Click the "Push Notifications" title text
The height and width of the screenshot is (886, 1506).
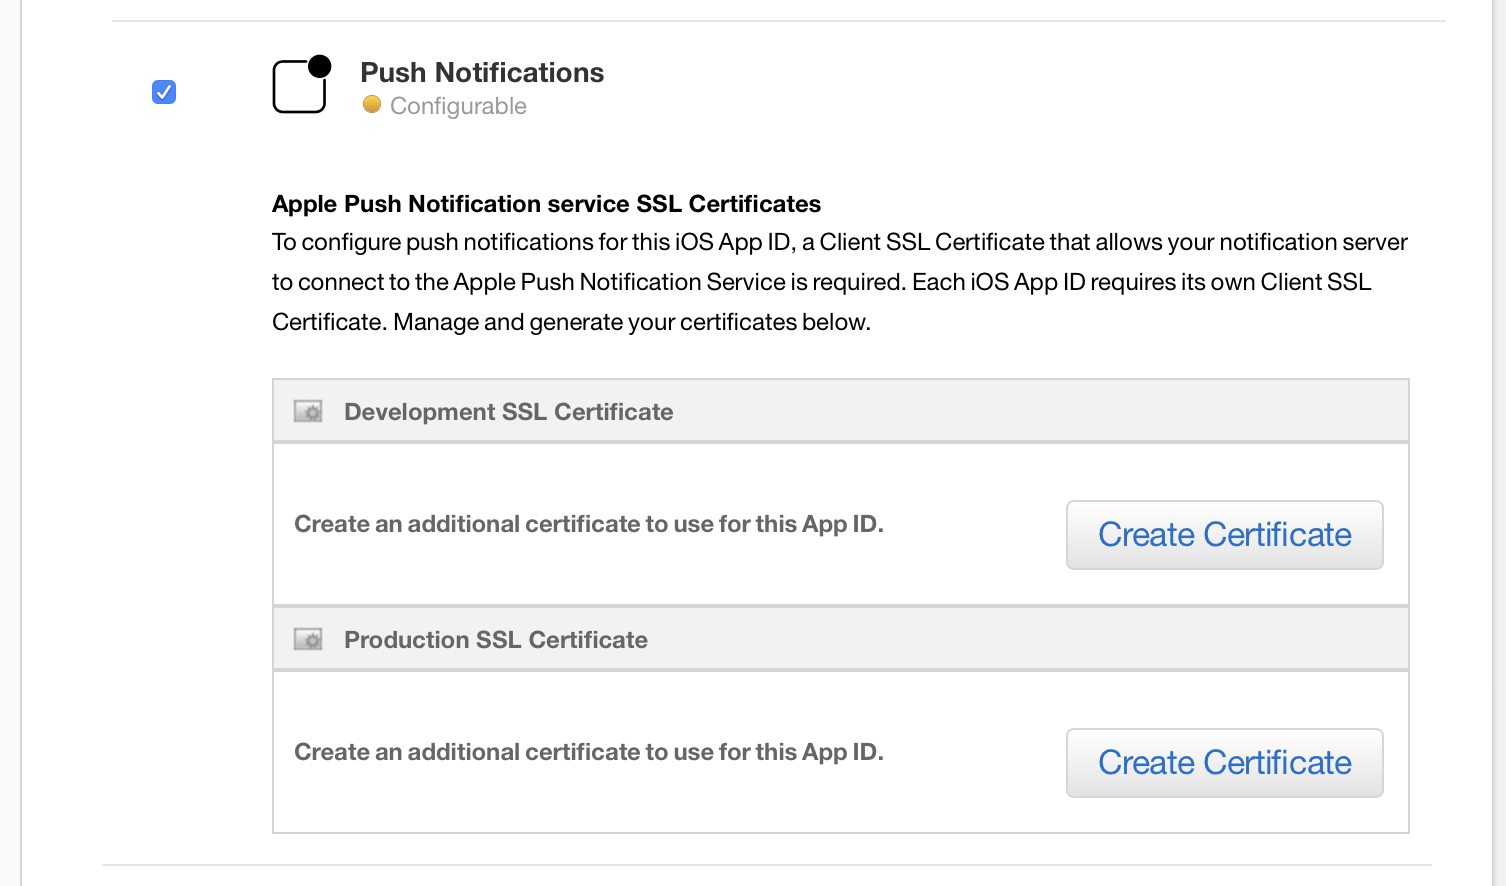(x=481, y=73)
